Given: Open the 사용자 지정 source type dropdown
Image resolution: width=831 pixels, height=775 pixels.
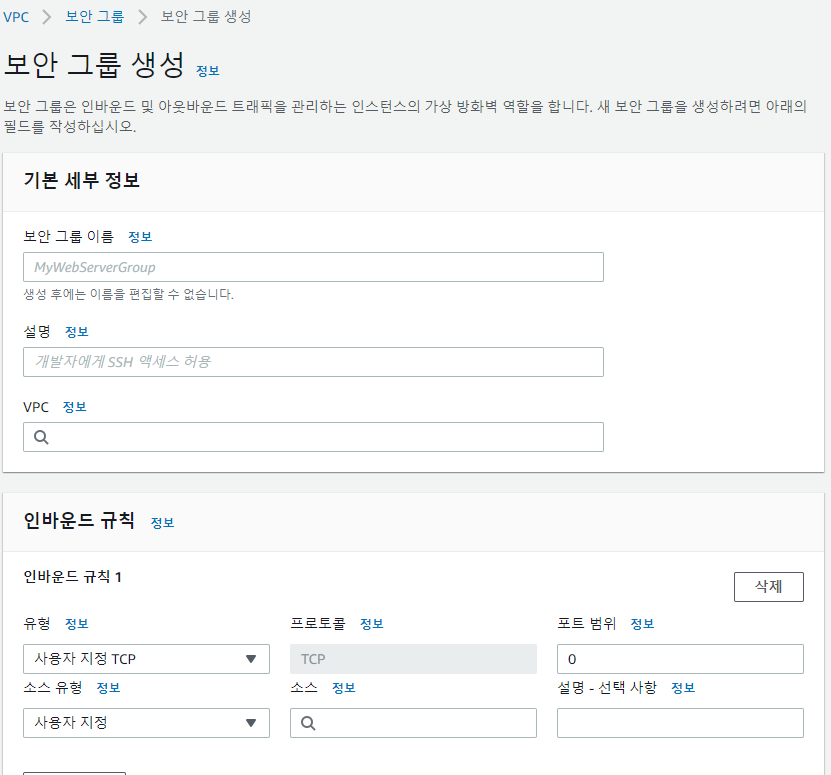Looking at the screenshot, I should pyautogui.click(x=146, y=723).
